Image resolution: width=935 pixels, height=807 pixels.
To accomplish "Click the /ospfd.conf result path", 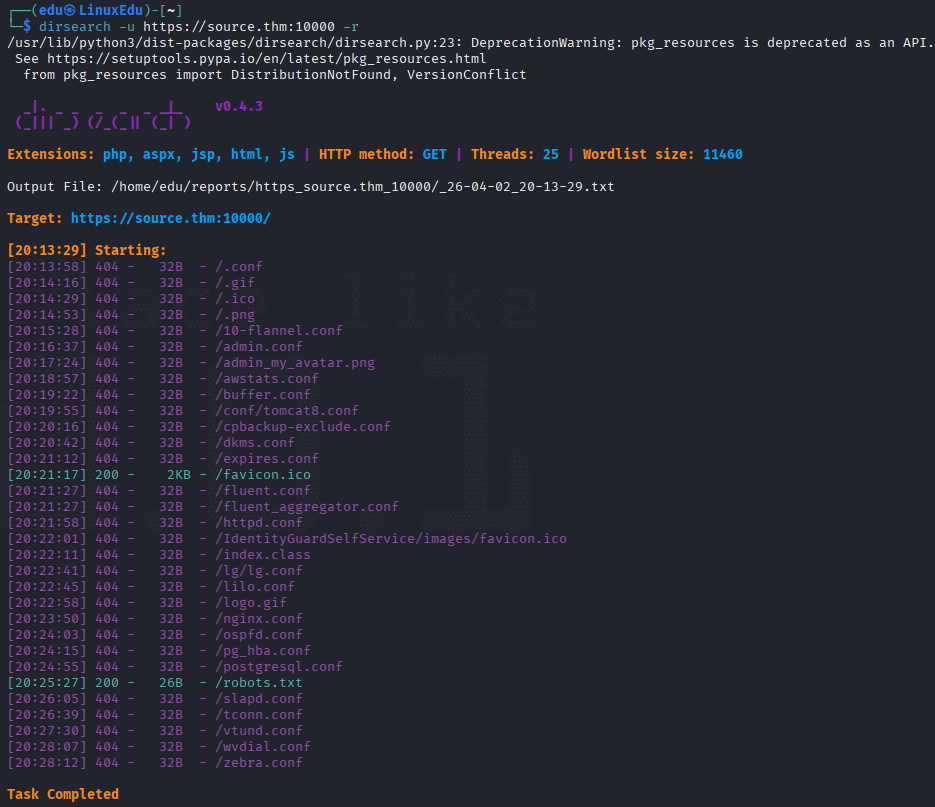I will coord(259,635).
